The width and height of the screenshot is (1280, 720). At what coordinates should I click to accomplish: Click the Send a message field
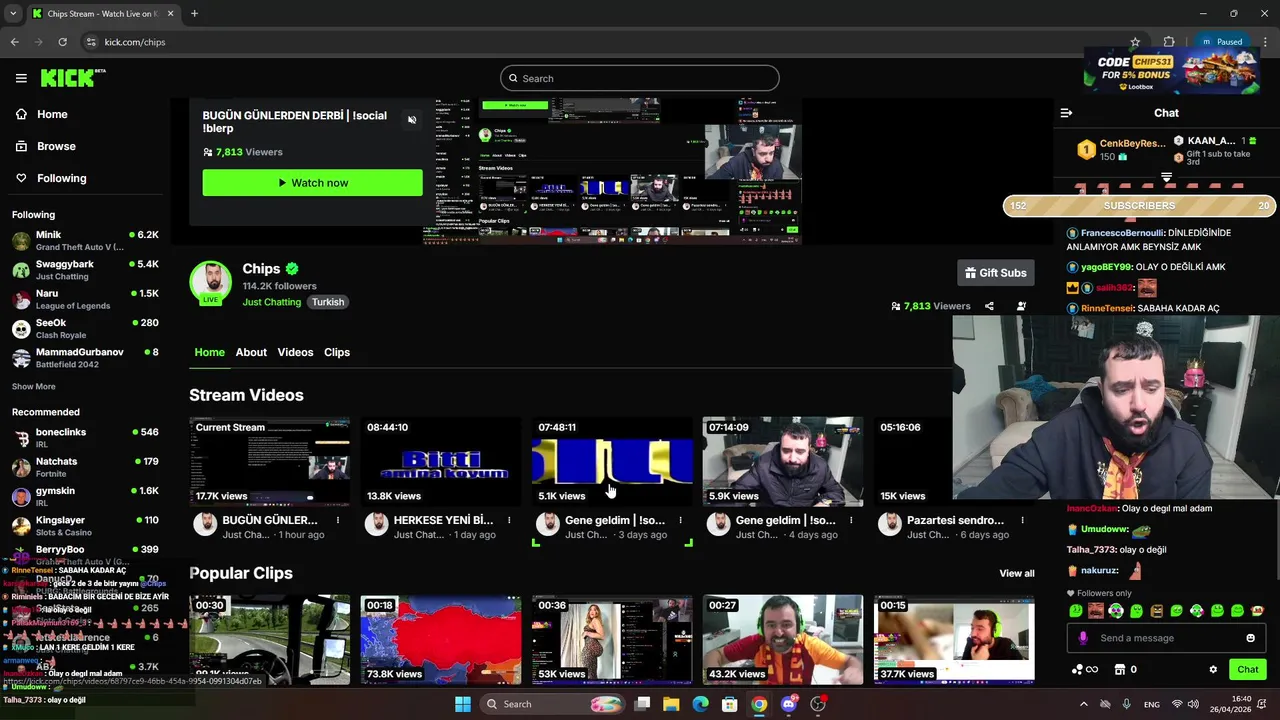(1166, 638)
